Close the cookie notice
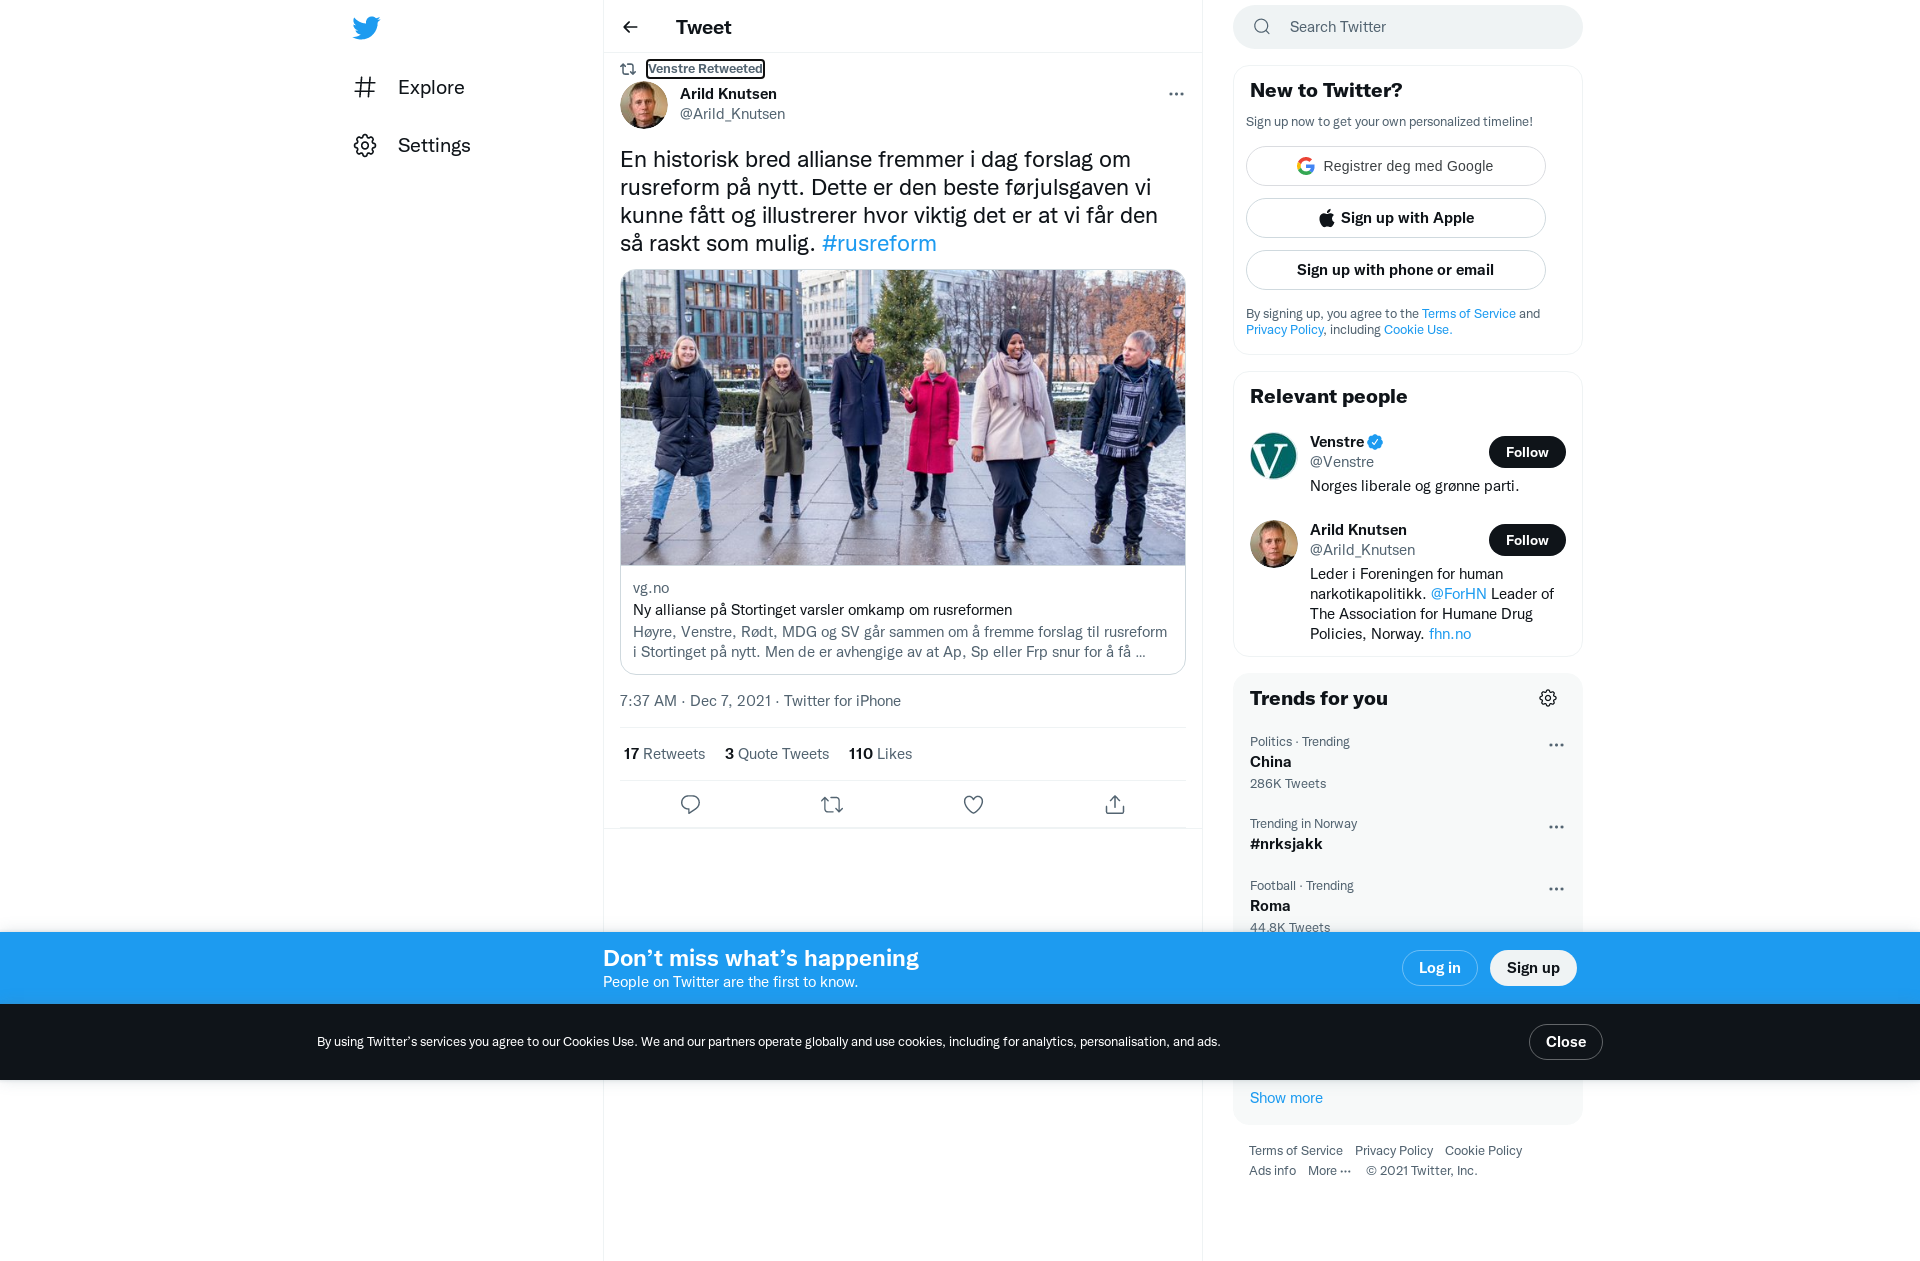Viewport: 1920px width, 1261px height. click(1566, 1042)
